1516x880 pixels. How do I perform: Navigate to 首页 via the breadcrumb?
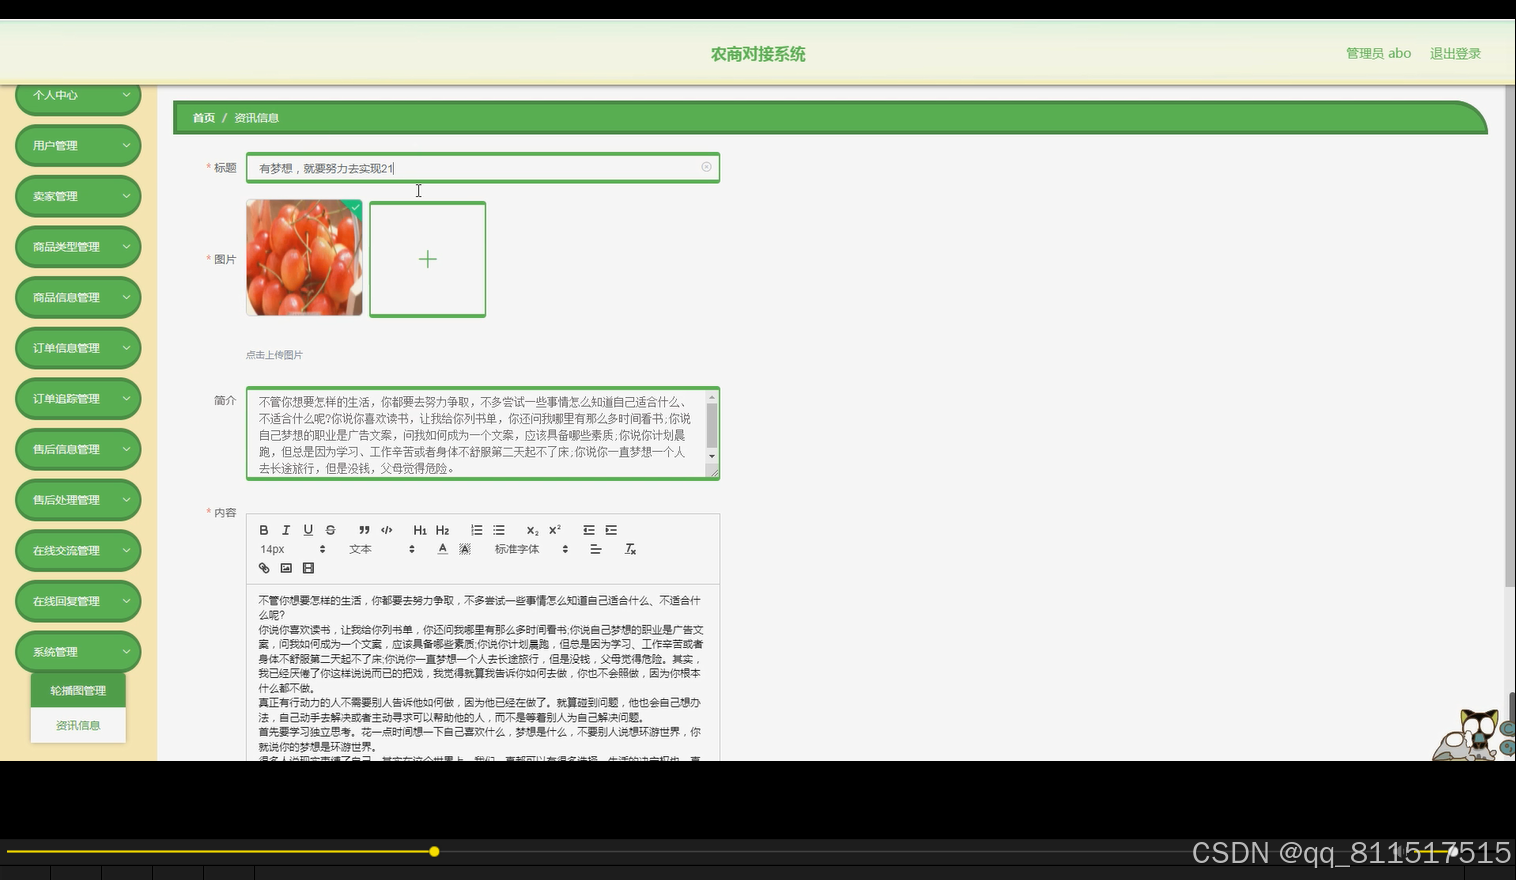point(203,117)
